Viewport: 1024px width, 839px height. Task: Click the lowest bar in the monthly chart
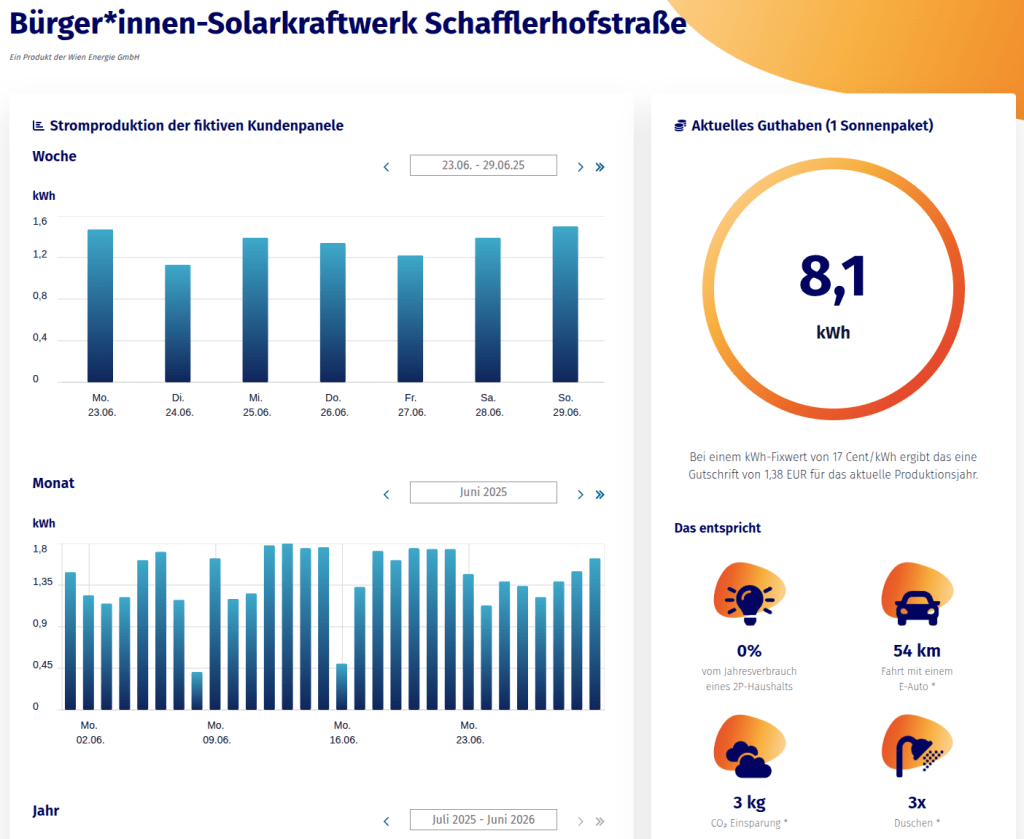[x=197, y=690]
